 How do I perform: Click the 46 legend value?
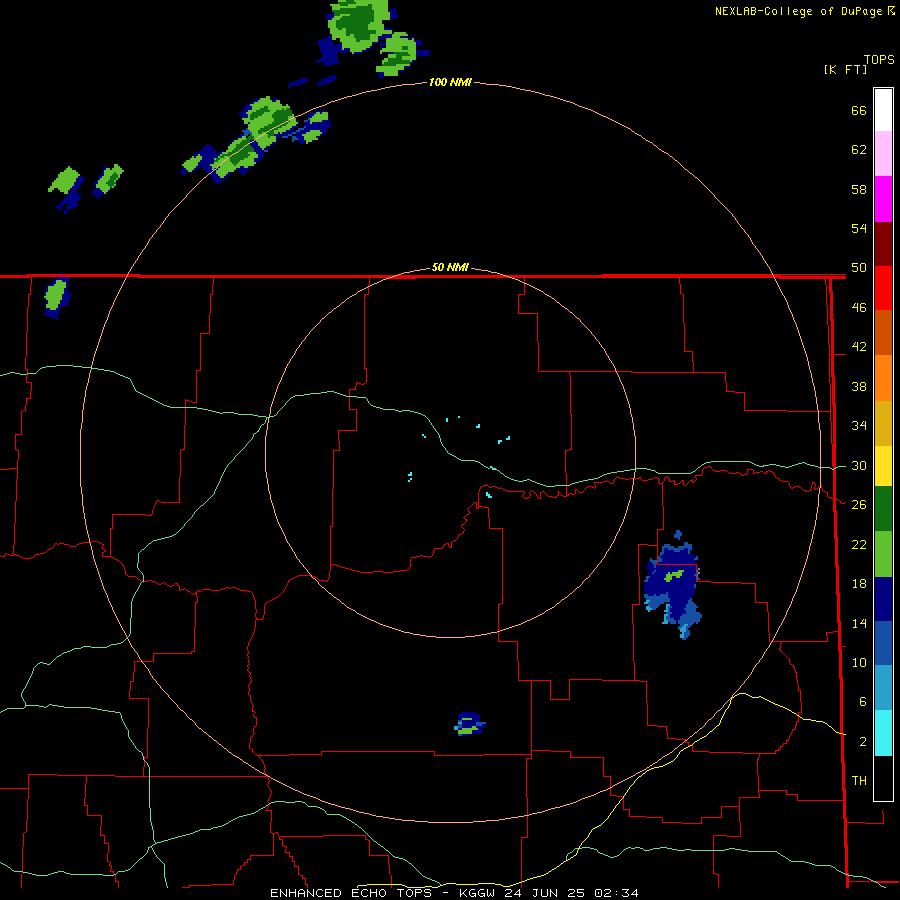point(859,308)
